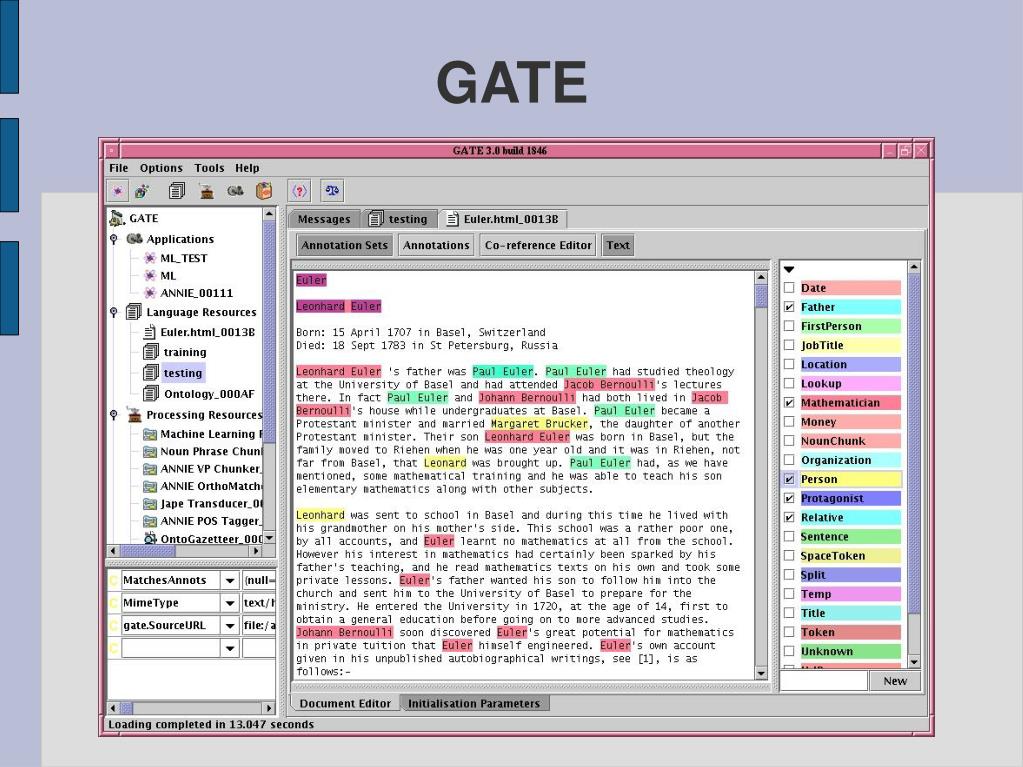
Task: Uncheck the Person annotation checkbox
Action: (x=789, y=479)
